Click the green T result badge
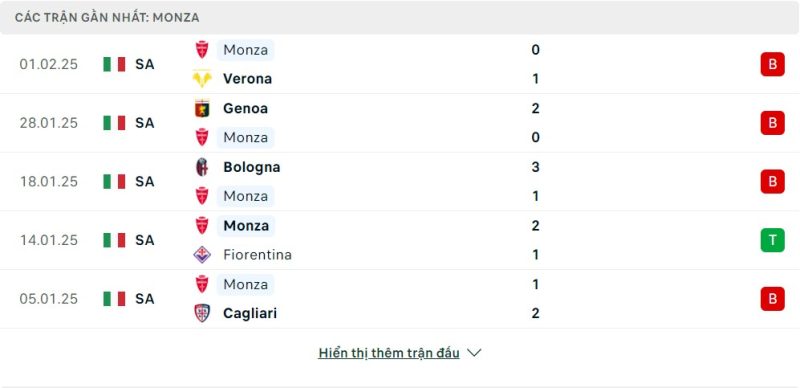This screenshot has width=800, height=388. coord(772,240)
